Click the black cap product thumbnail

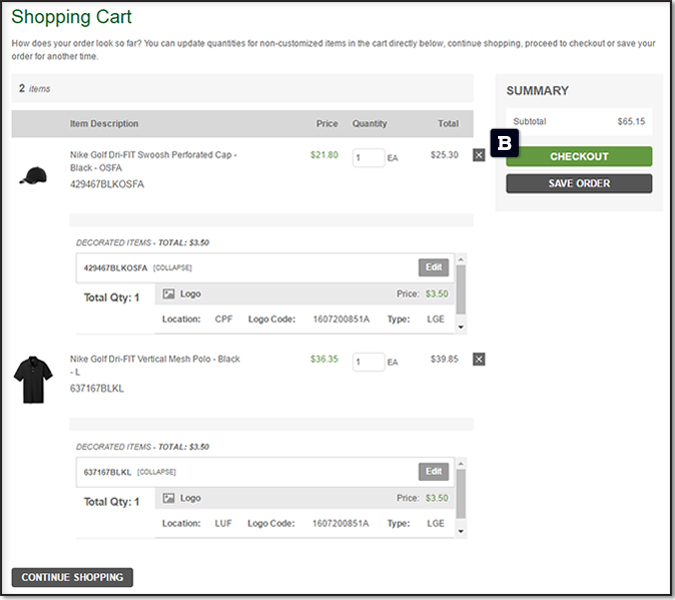click(33, 176)
